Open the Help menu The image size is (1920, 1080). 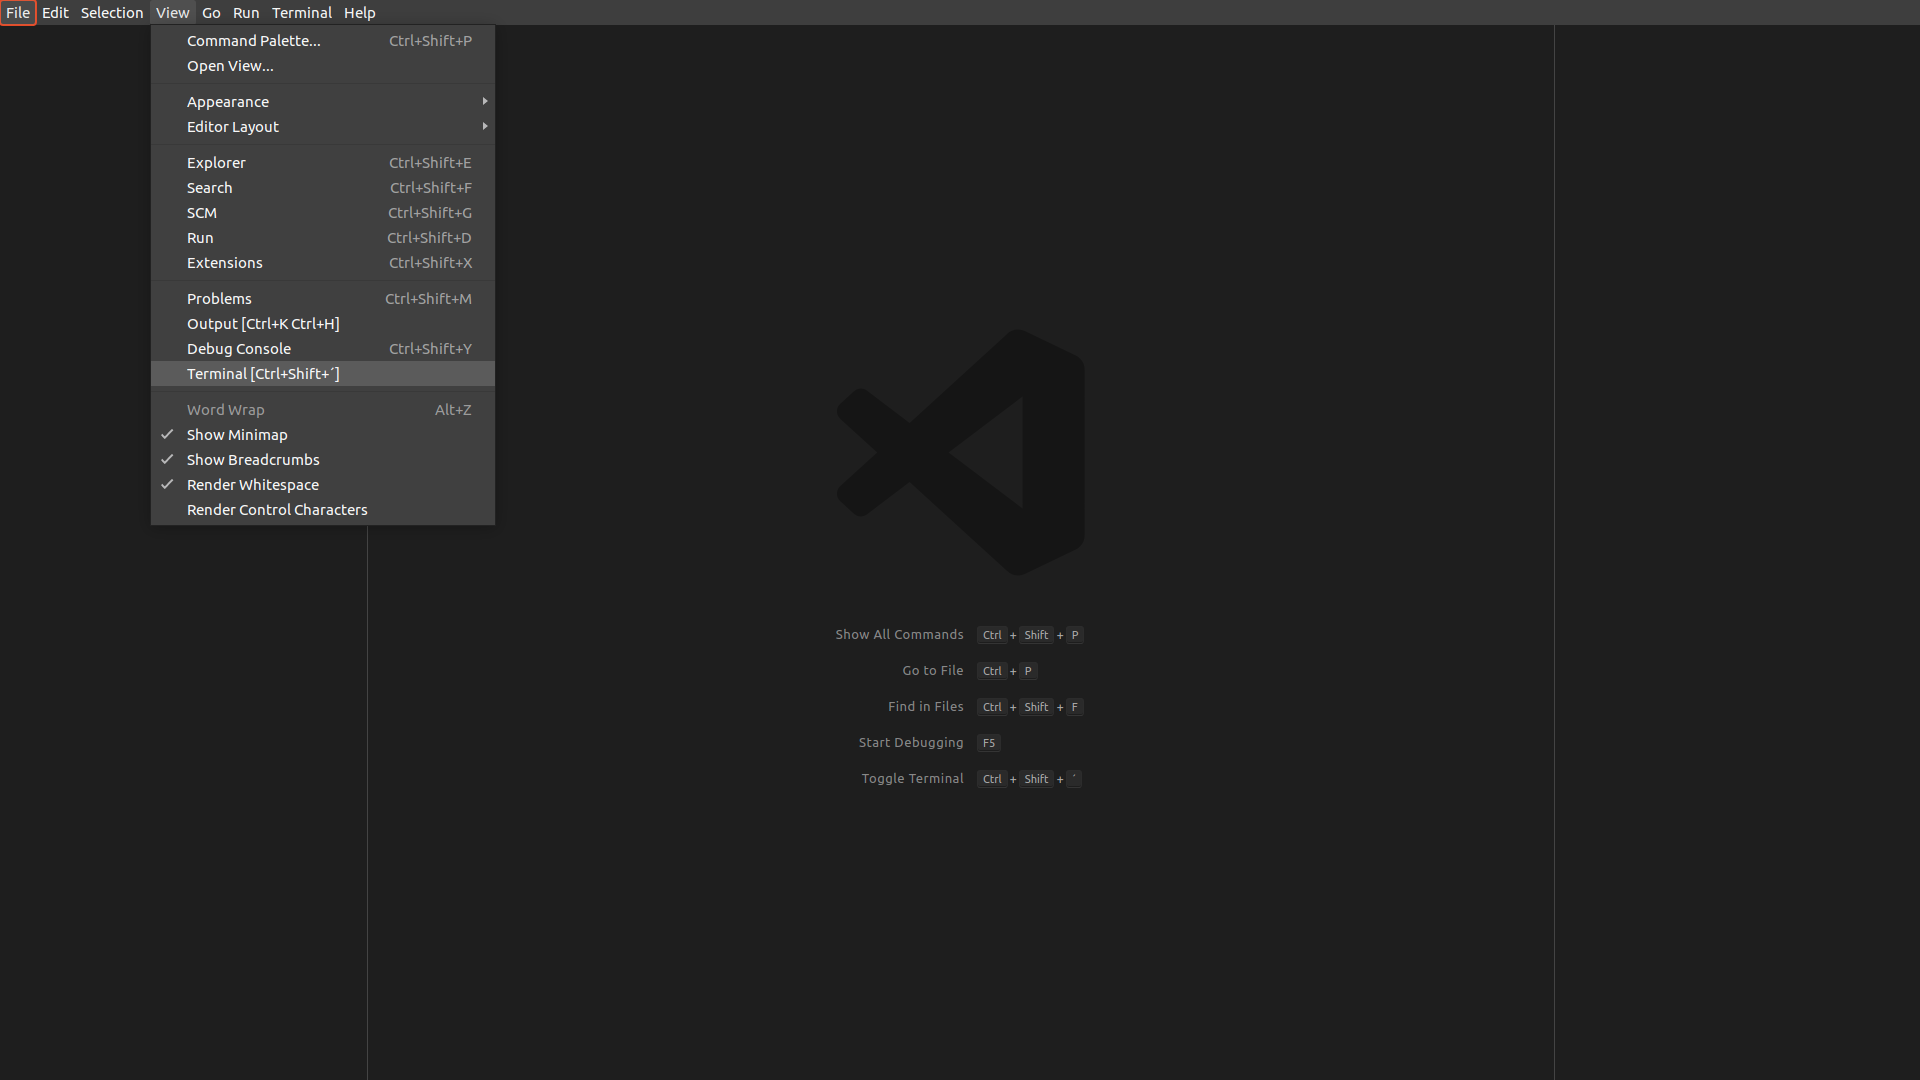coord(359,13)
